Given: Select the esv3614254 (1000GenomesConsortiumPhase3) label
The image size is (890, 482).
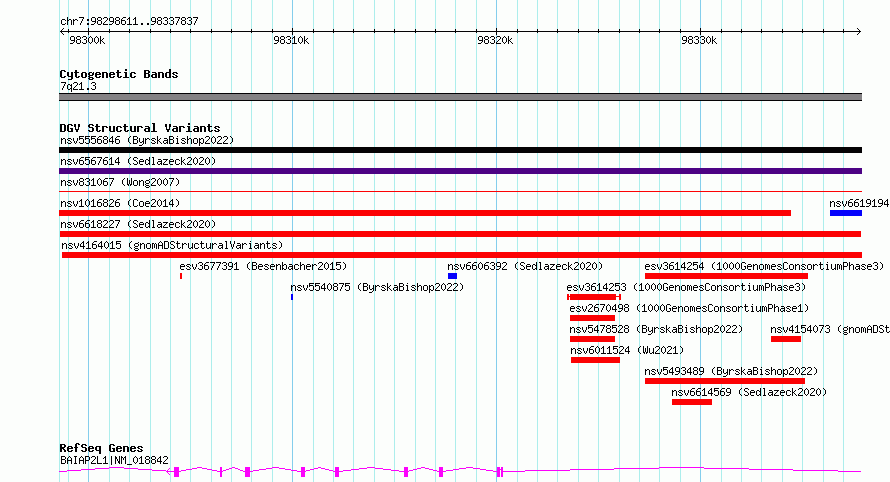Looking at the screenshot, I should [x=764, y=266].
